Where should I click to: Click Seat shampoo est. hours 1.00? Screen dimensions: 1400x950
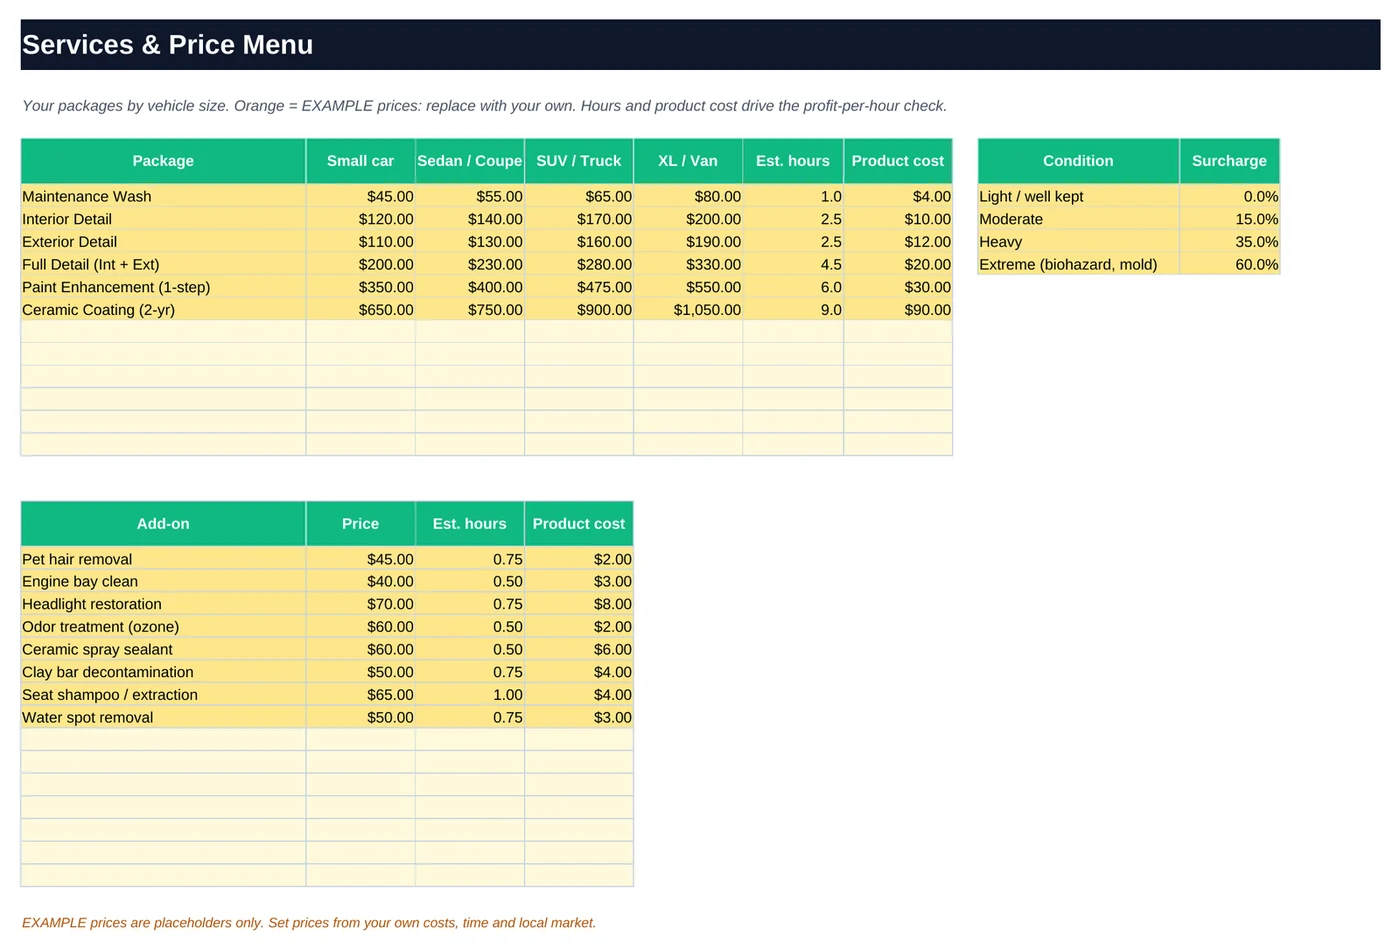pos(470,695)
